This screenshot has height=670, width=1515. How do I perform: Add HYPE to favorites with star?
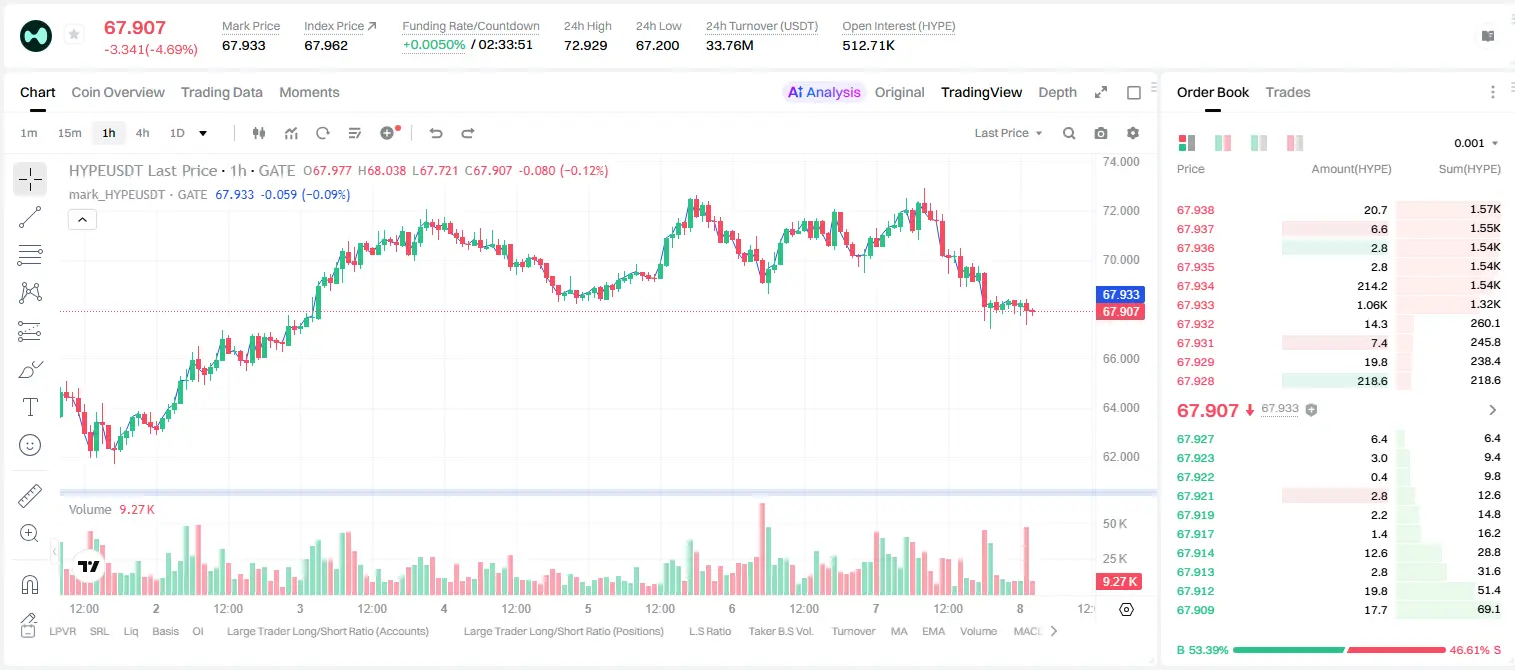point(74,35)
